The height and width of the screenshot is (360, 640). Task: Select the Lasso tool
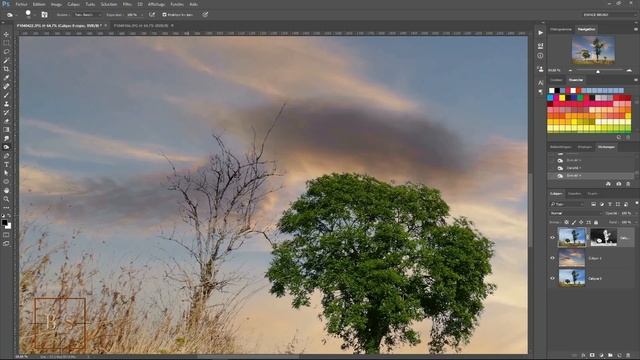[x=6, y=52]
